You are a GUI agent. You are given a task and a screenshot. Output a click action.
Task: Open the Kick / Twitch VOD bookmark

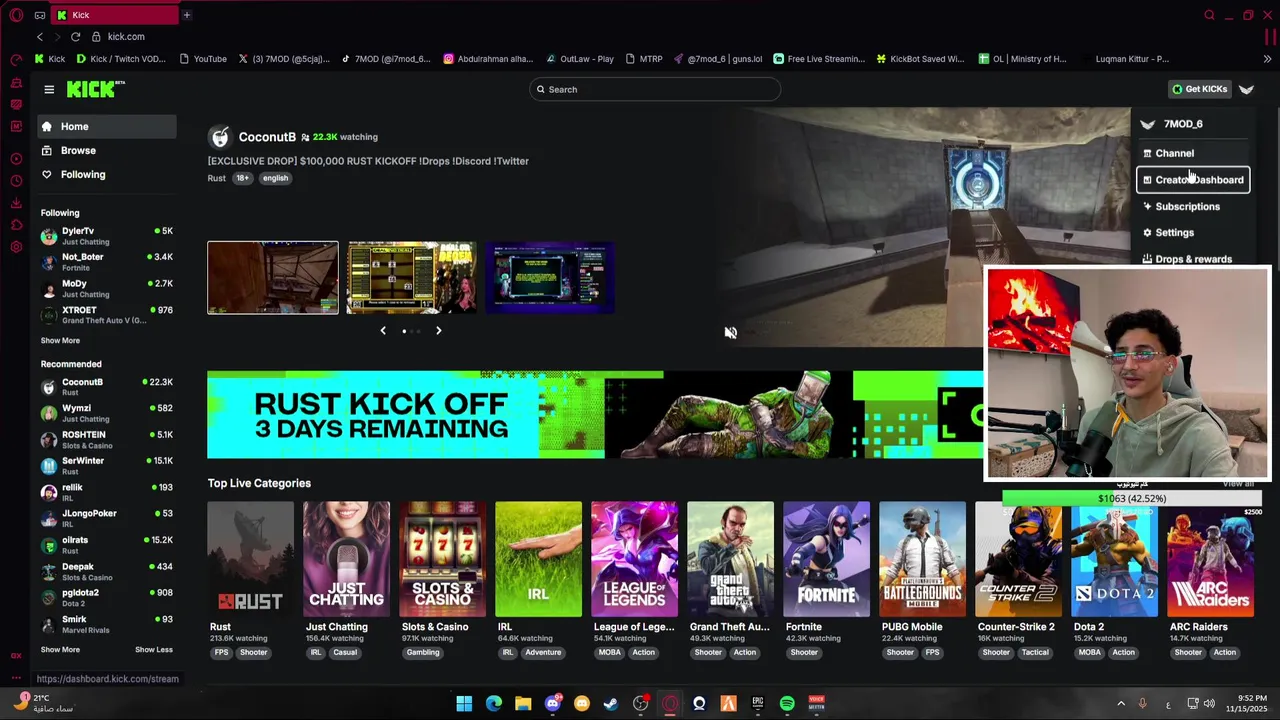click(121, 59)
